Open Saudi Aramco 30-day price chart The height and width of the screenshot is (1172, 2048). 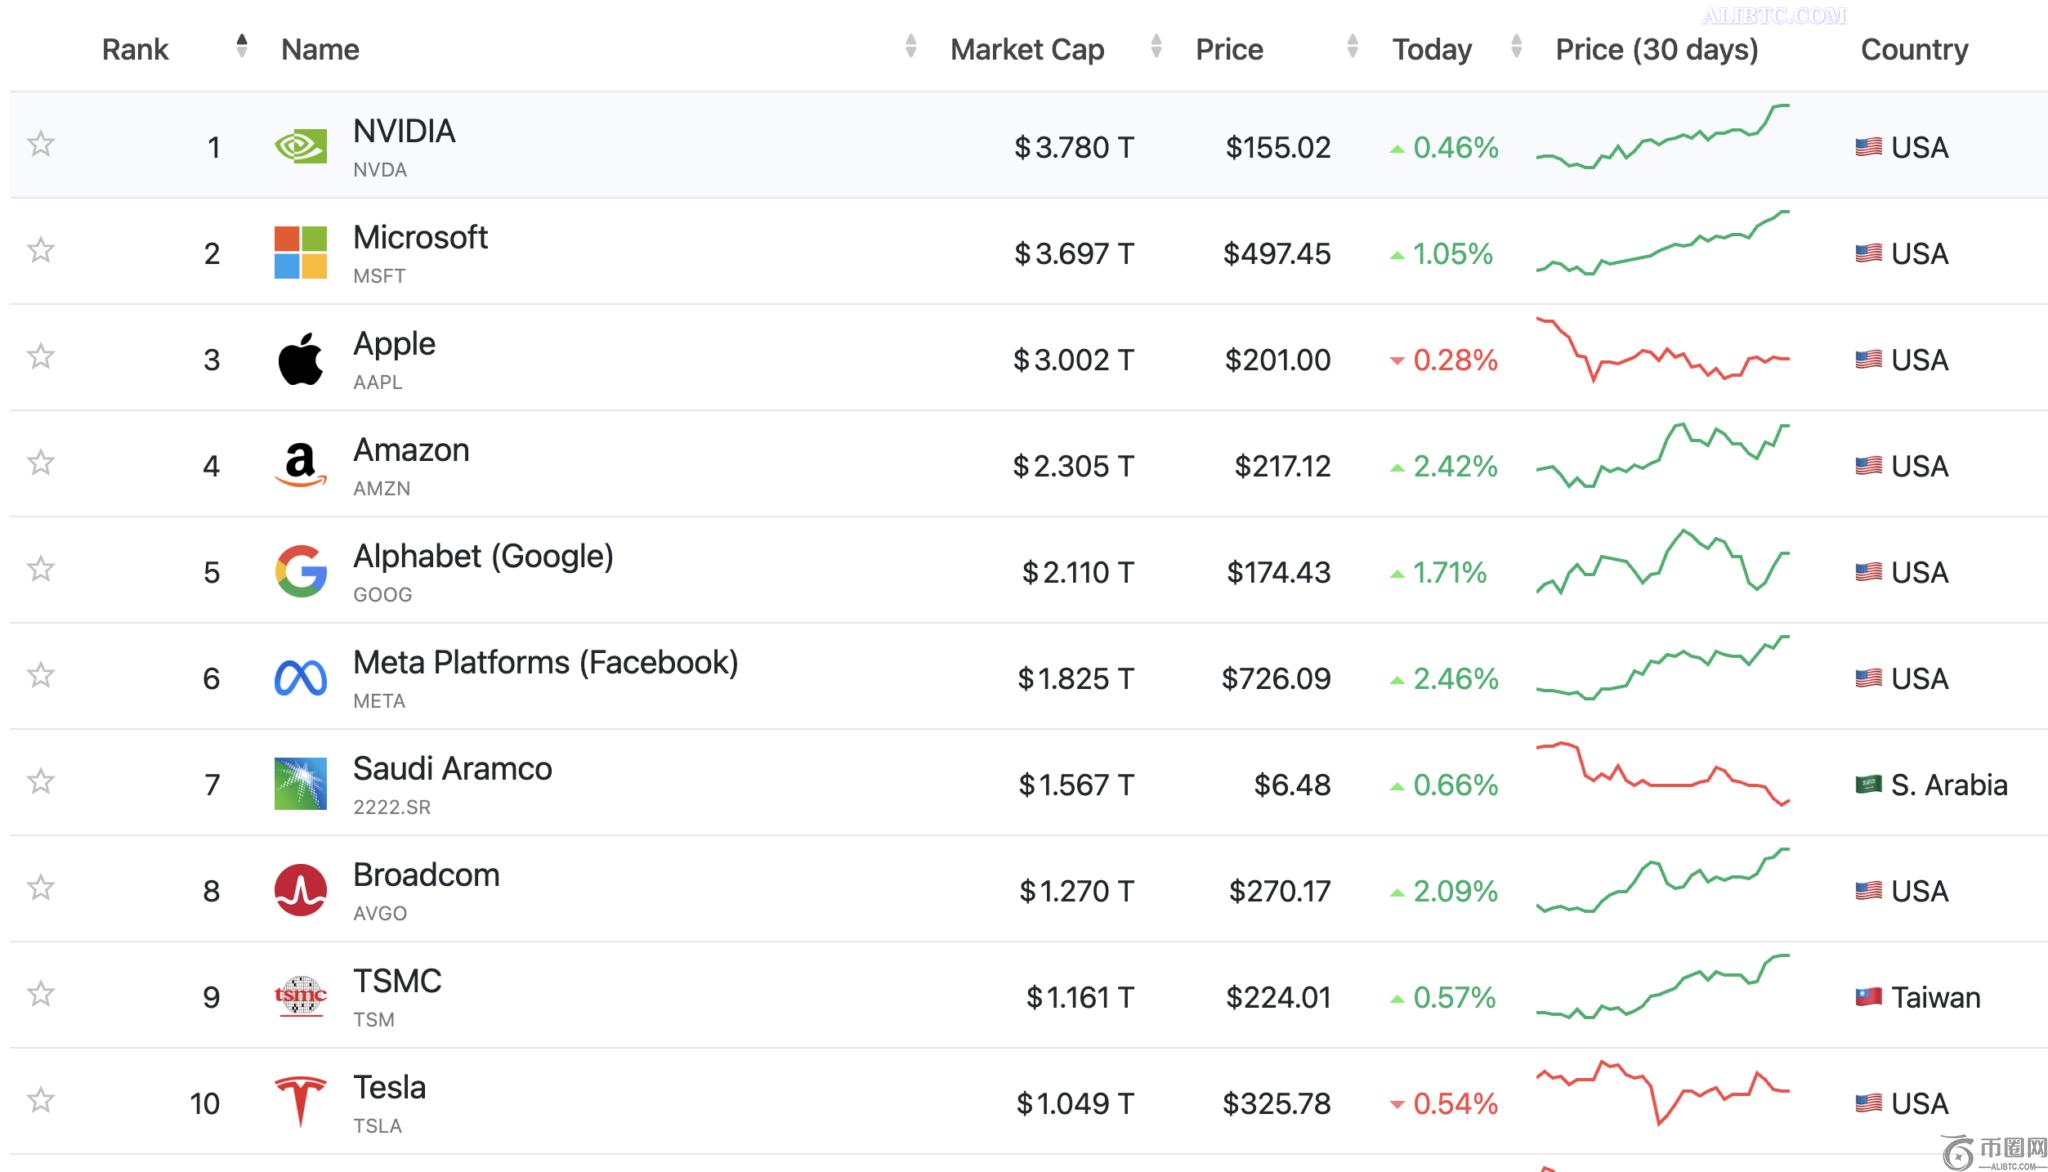(1663, 774)
